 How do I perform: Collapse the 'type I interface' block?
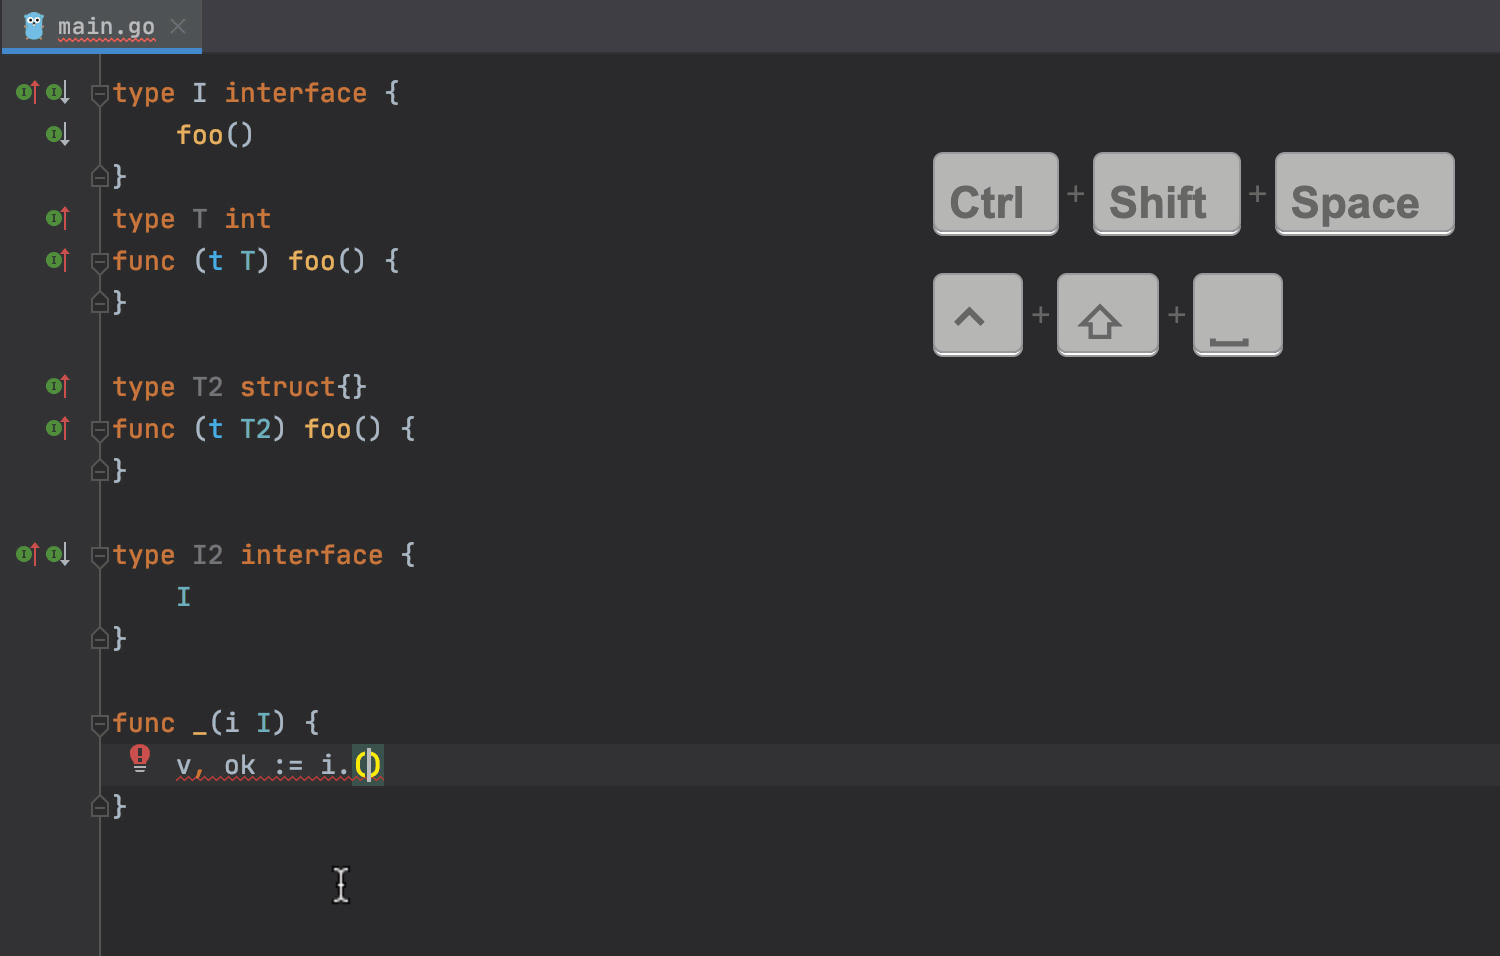point(100,94)
